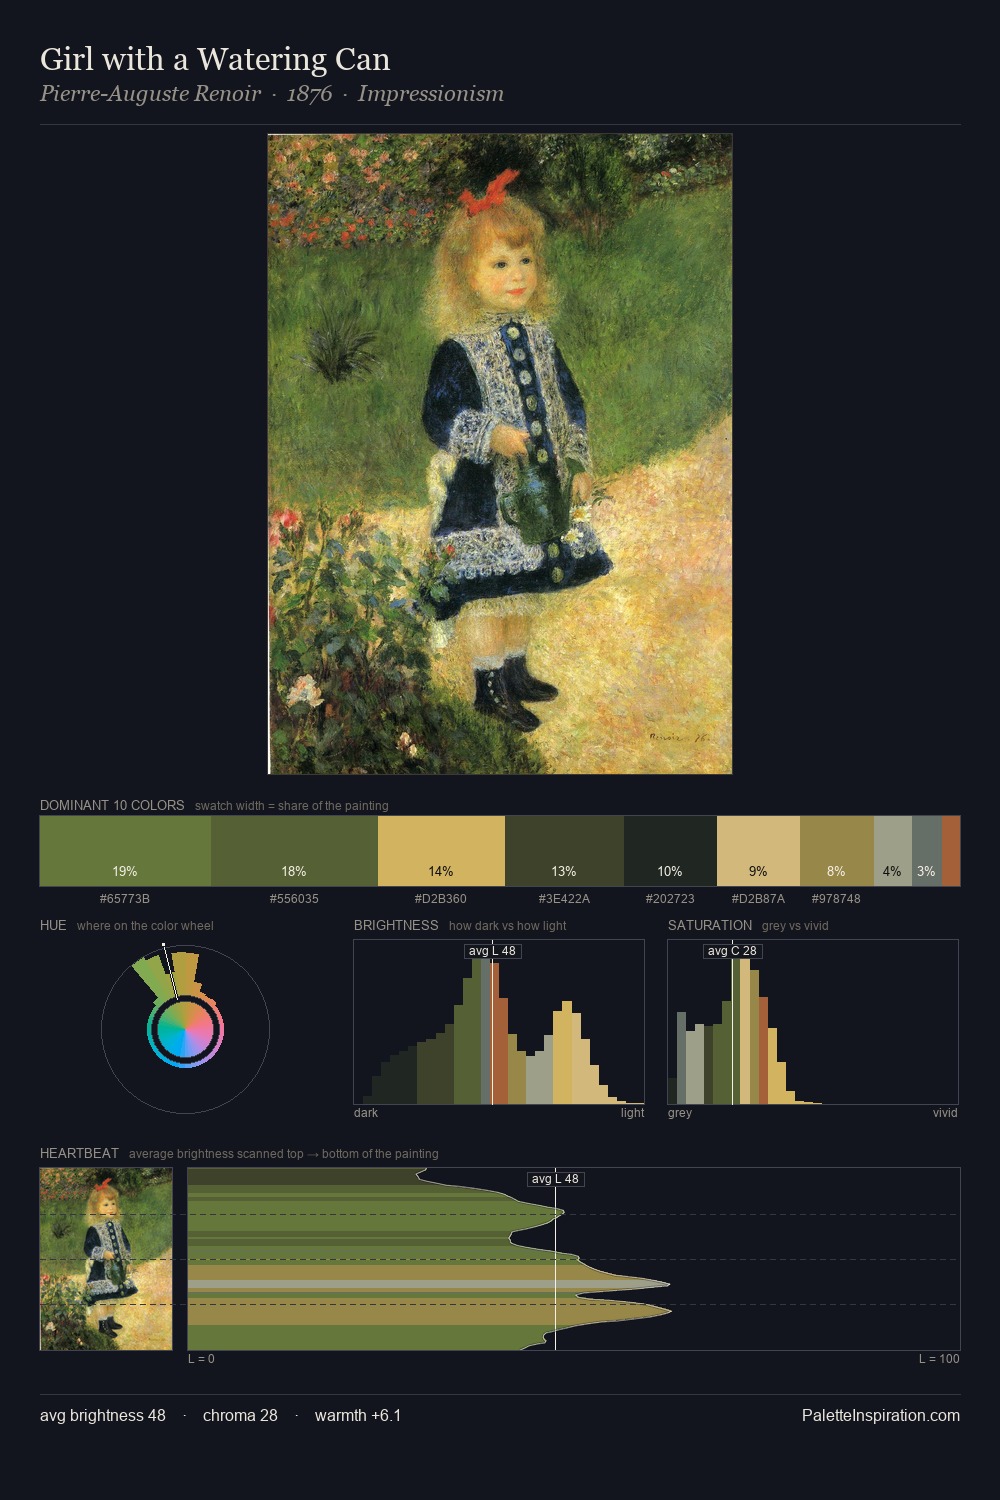Select the 9% pale sand swatch #D2B87A
This screenshot has width=1000, height=1500.
(758, 851)
